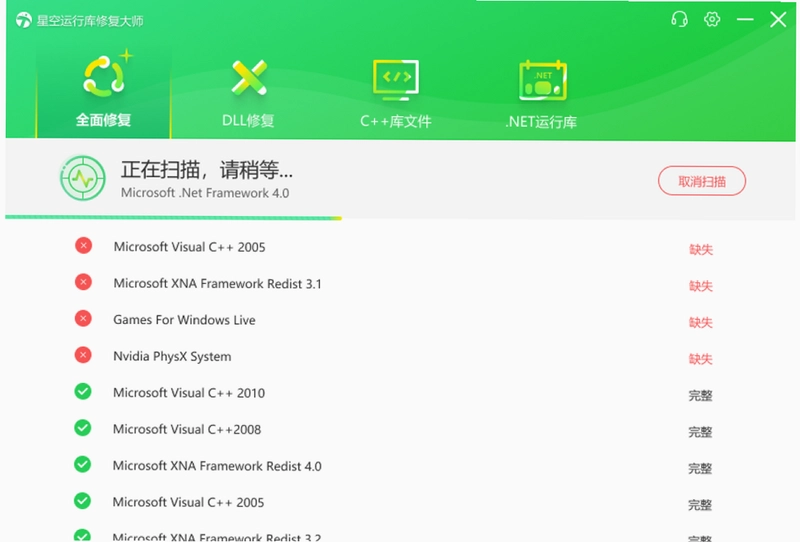Minimize the 星空运行库修复大师 window
Viewport: 800px width, 542px height.
coord(745,19)
